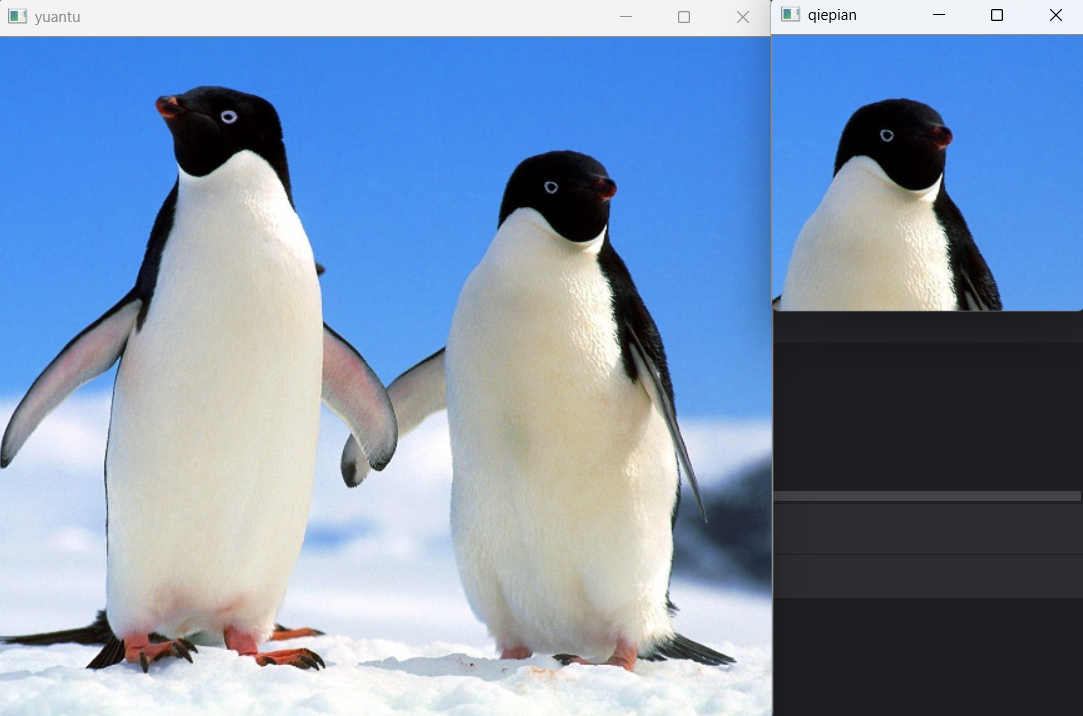
Task: Click the gray horizontal scrollbar below qiepian
Action: pyautogui.click(x=927, y=496)
